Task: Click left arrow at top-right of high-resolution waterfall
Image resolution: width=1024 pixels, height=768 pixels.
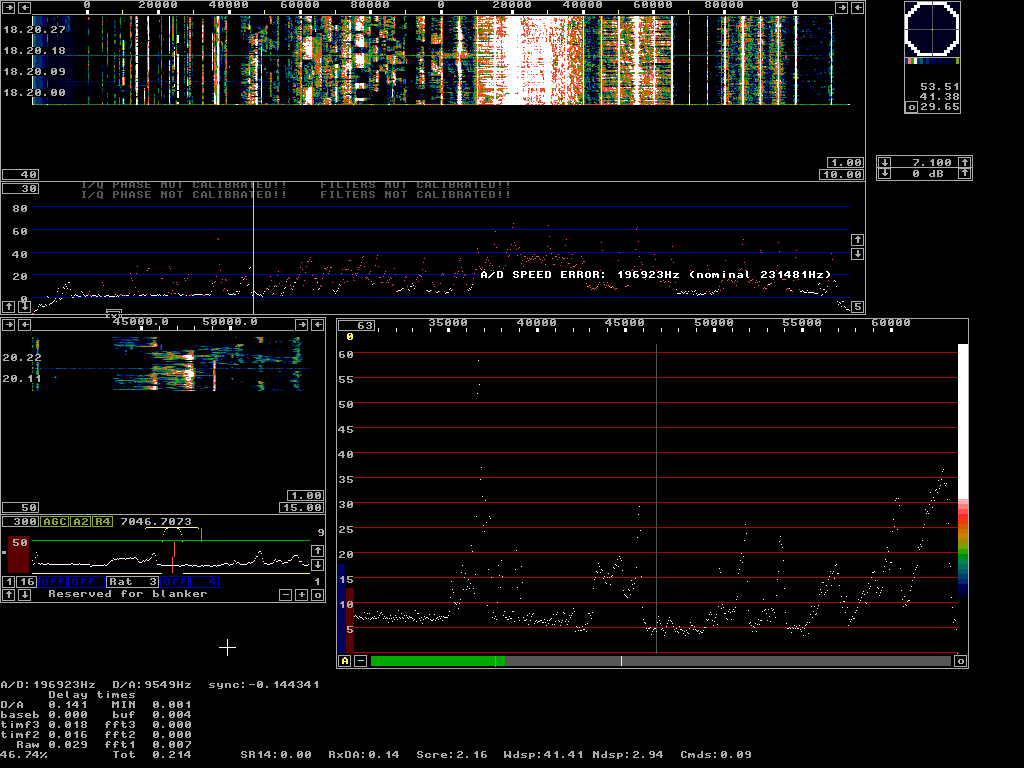Action: pos(317,325)
